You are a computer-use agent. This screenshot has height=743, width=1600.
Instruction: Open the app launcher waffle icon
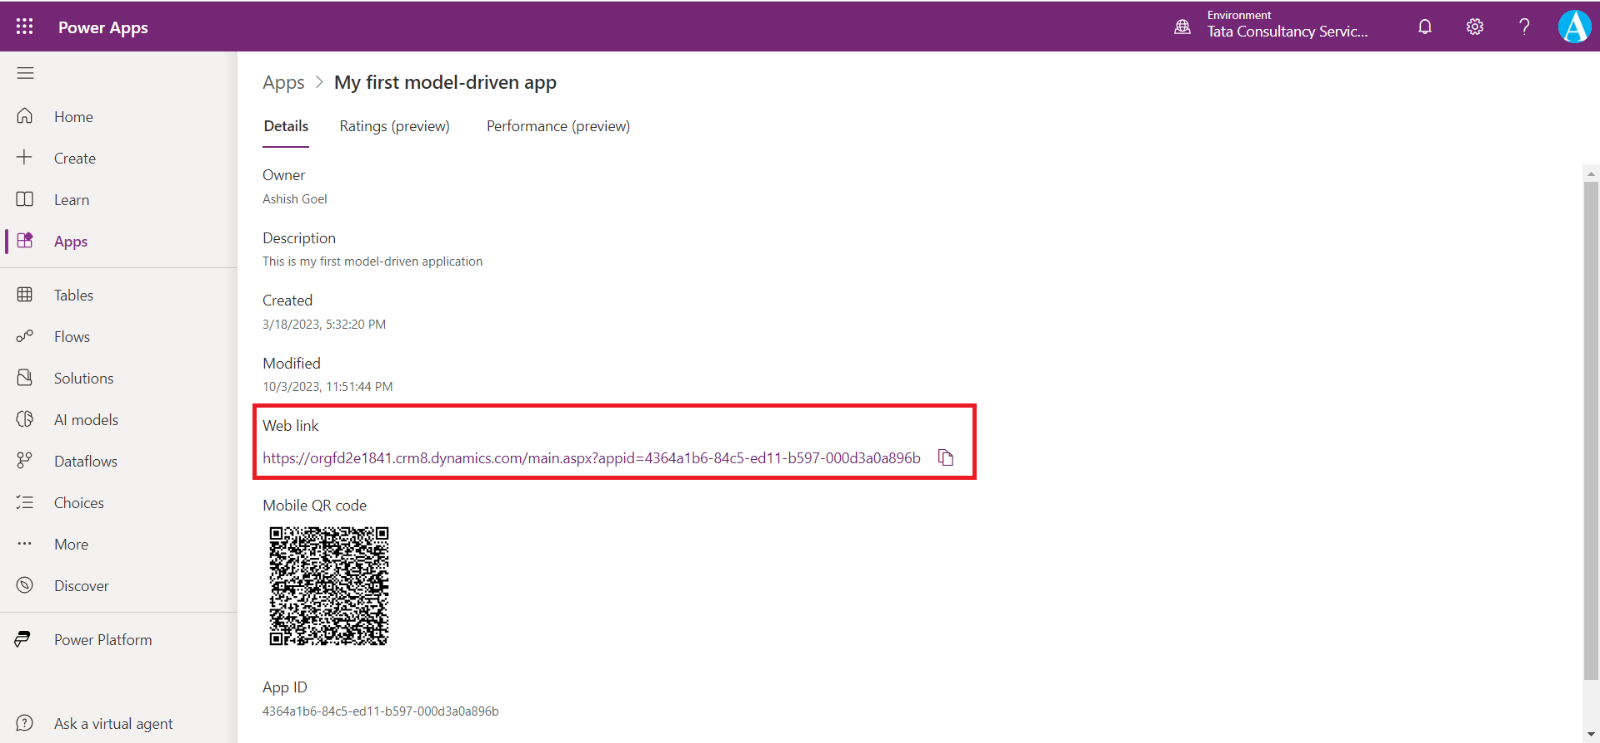(25, 27)
